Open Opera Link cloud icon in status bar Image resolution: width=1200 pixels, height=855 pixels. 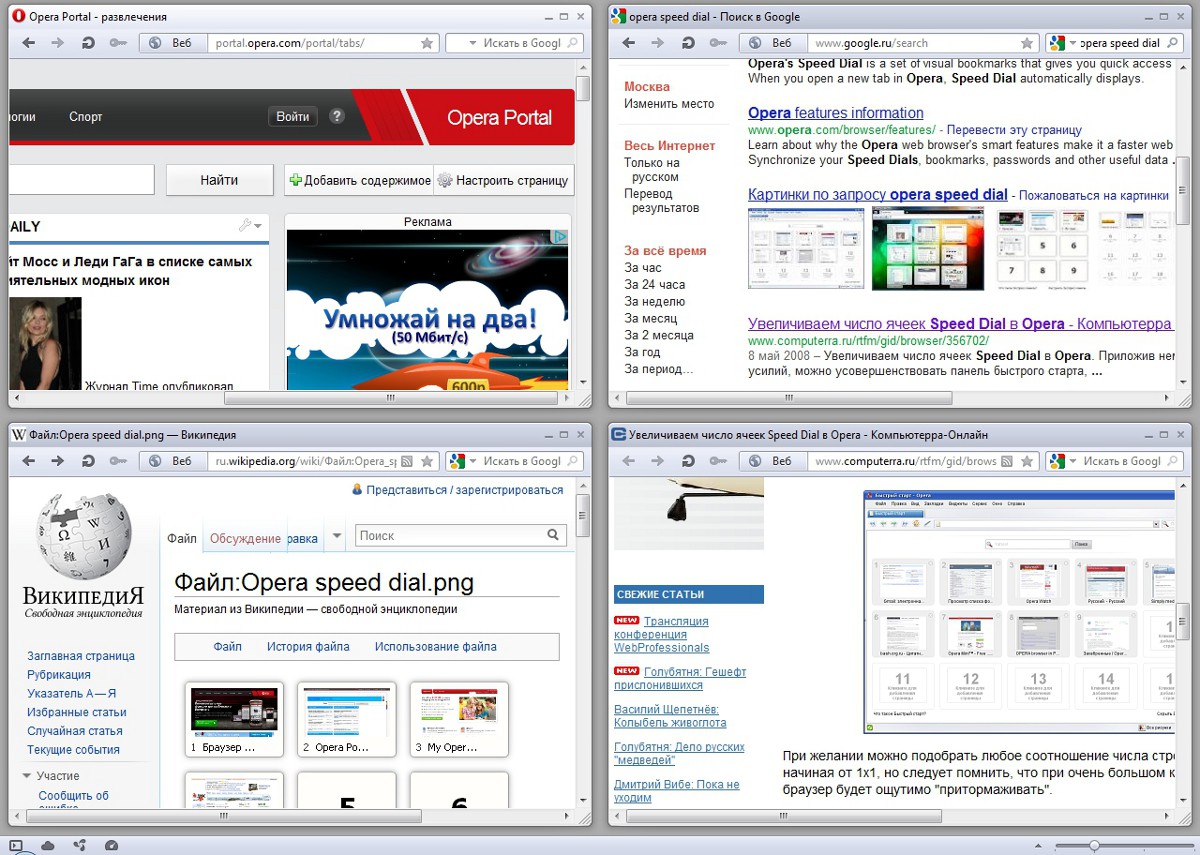pos(47,846)
